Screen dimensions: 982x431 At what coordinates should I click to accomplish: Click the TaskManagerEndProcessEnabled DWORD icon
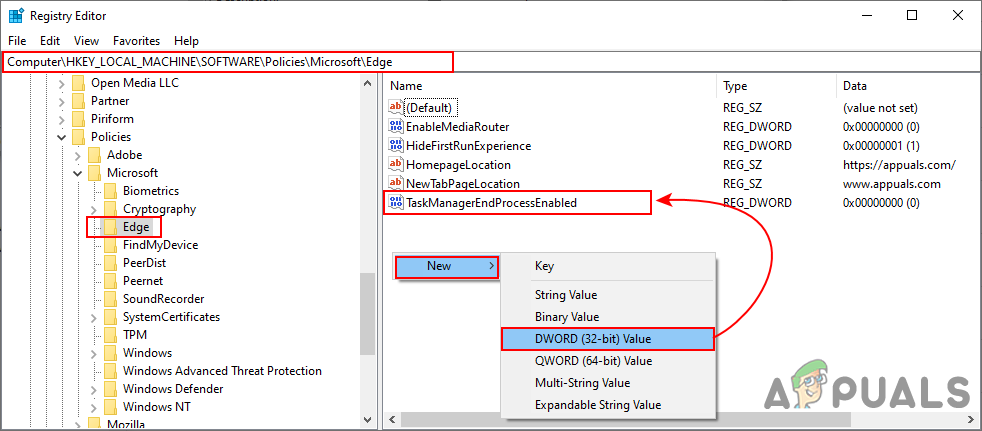[x=395, y=203]
